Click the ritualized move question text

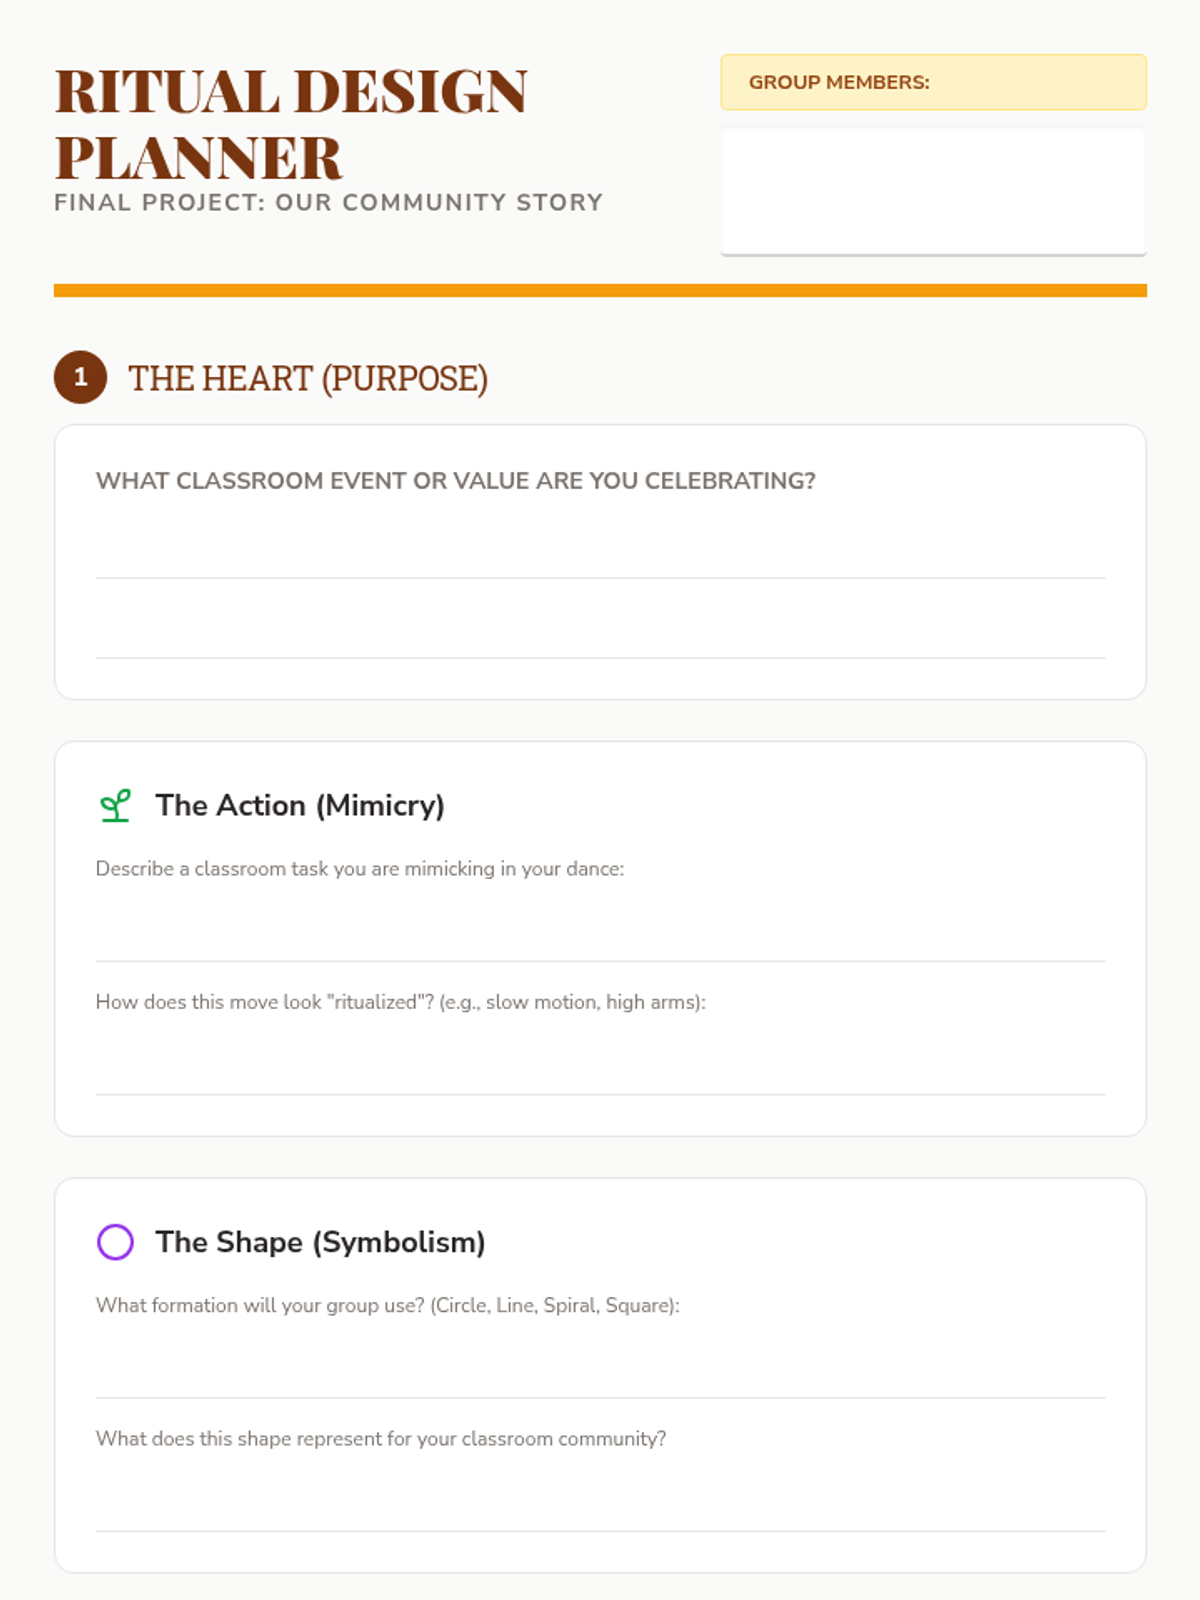tap(400, 1002)
